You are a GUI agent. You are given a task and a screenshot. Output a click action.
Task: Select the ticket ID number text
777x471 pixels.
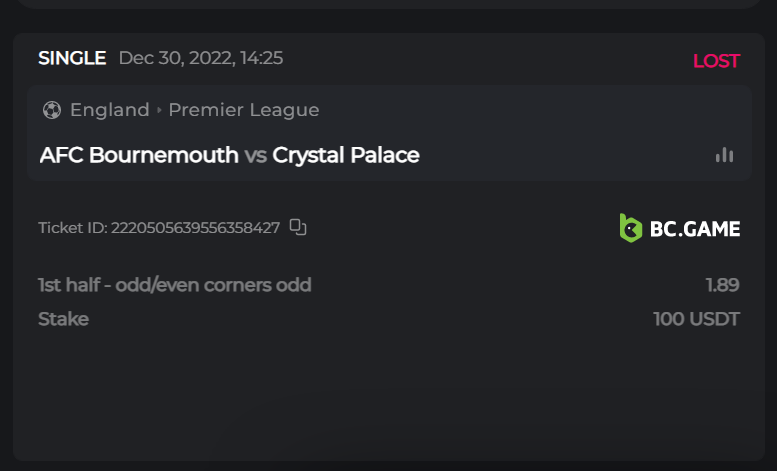[195, 228]
